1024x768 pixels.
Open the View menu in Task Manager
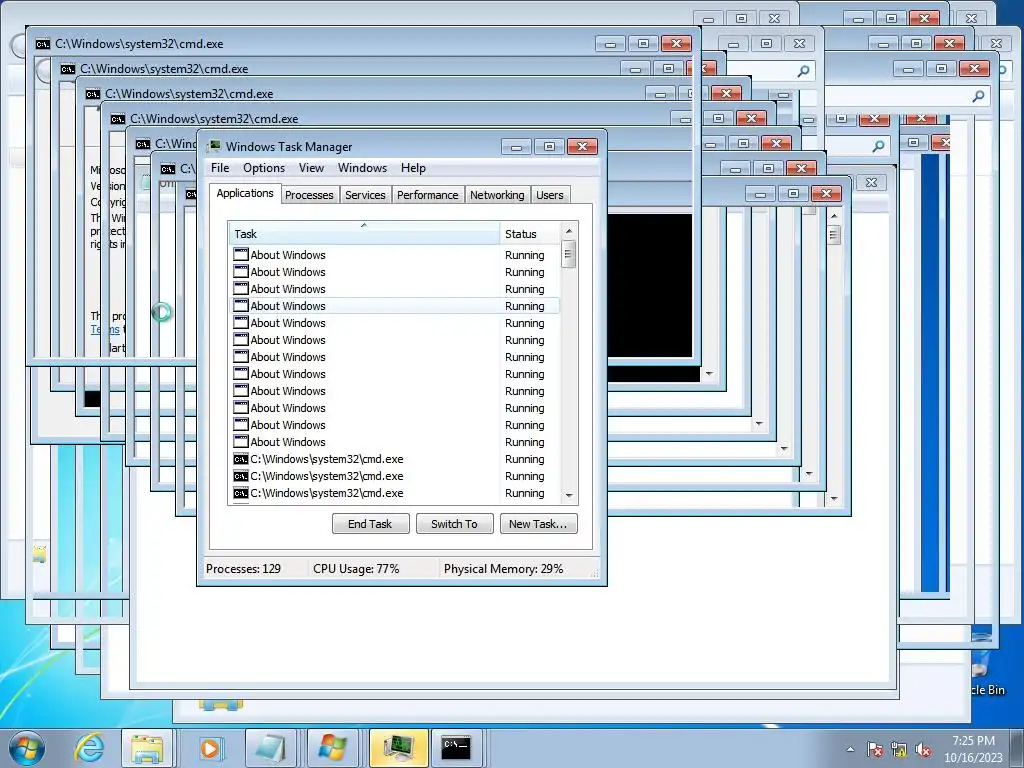pos(312,168)
